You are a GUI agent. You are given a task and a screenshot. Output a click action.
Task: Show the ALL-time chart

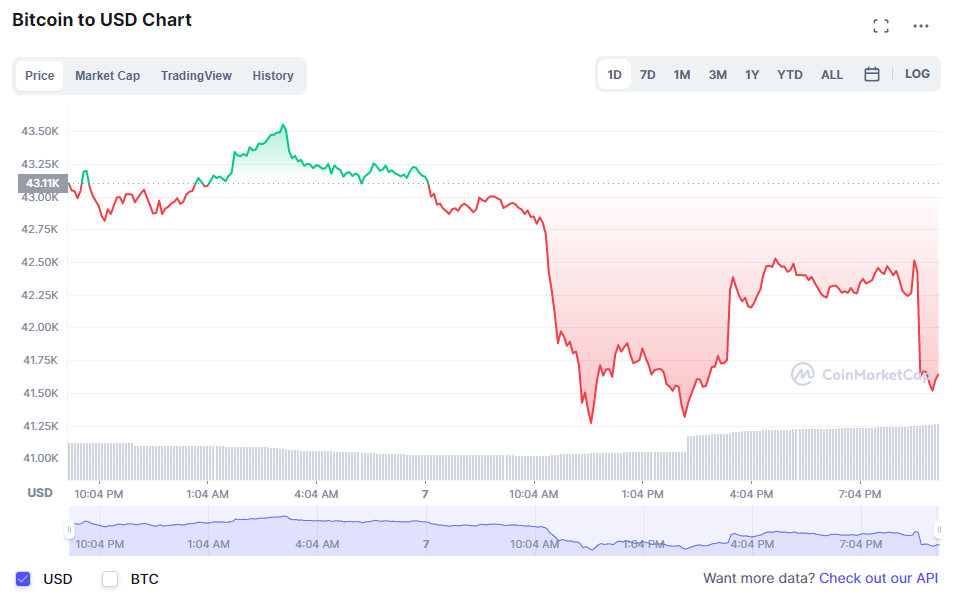pyautogui.click(x=831, y=73)
